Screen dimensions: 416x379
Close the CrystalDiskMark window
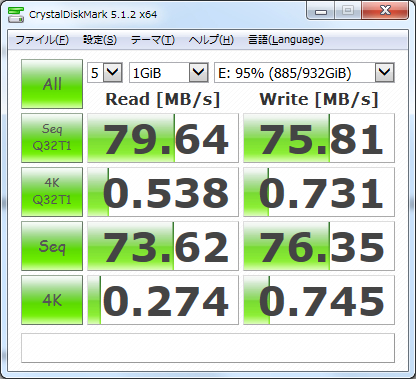pyautogui.click(x=385, y=11)
